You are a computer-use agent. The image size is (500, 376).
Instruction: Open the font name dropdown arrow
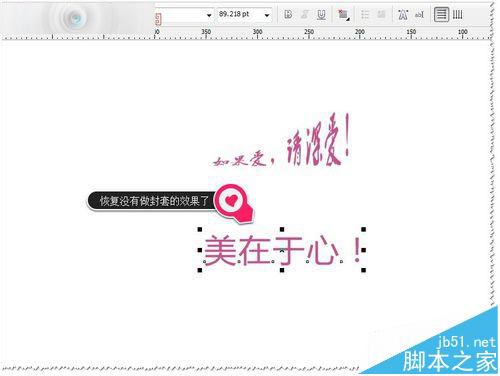click(209, 15)
